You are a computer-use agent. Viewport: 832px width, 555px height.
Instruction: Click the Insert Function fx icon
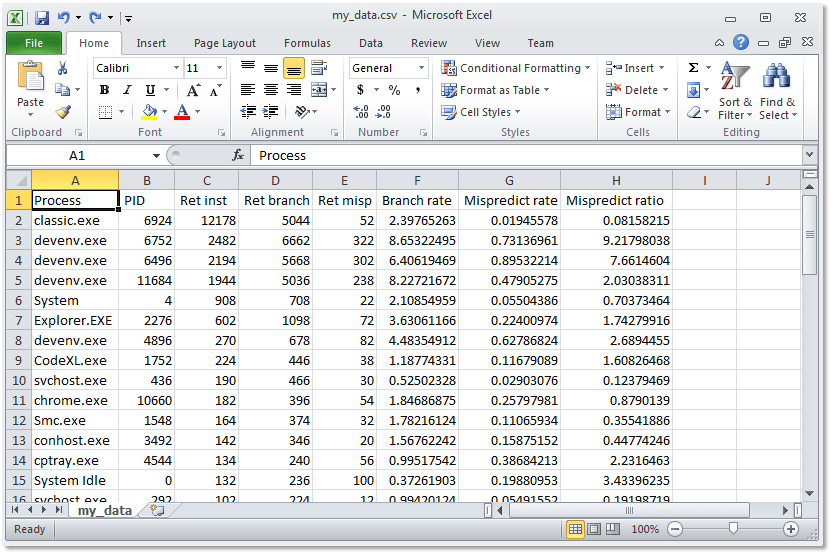pyautogui.click(x=238, y=155)
